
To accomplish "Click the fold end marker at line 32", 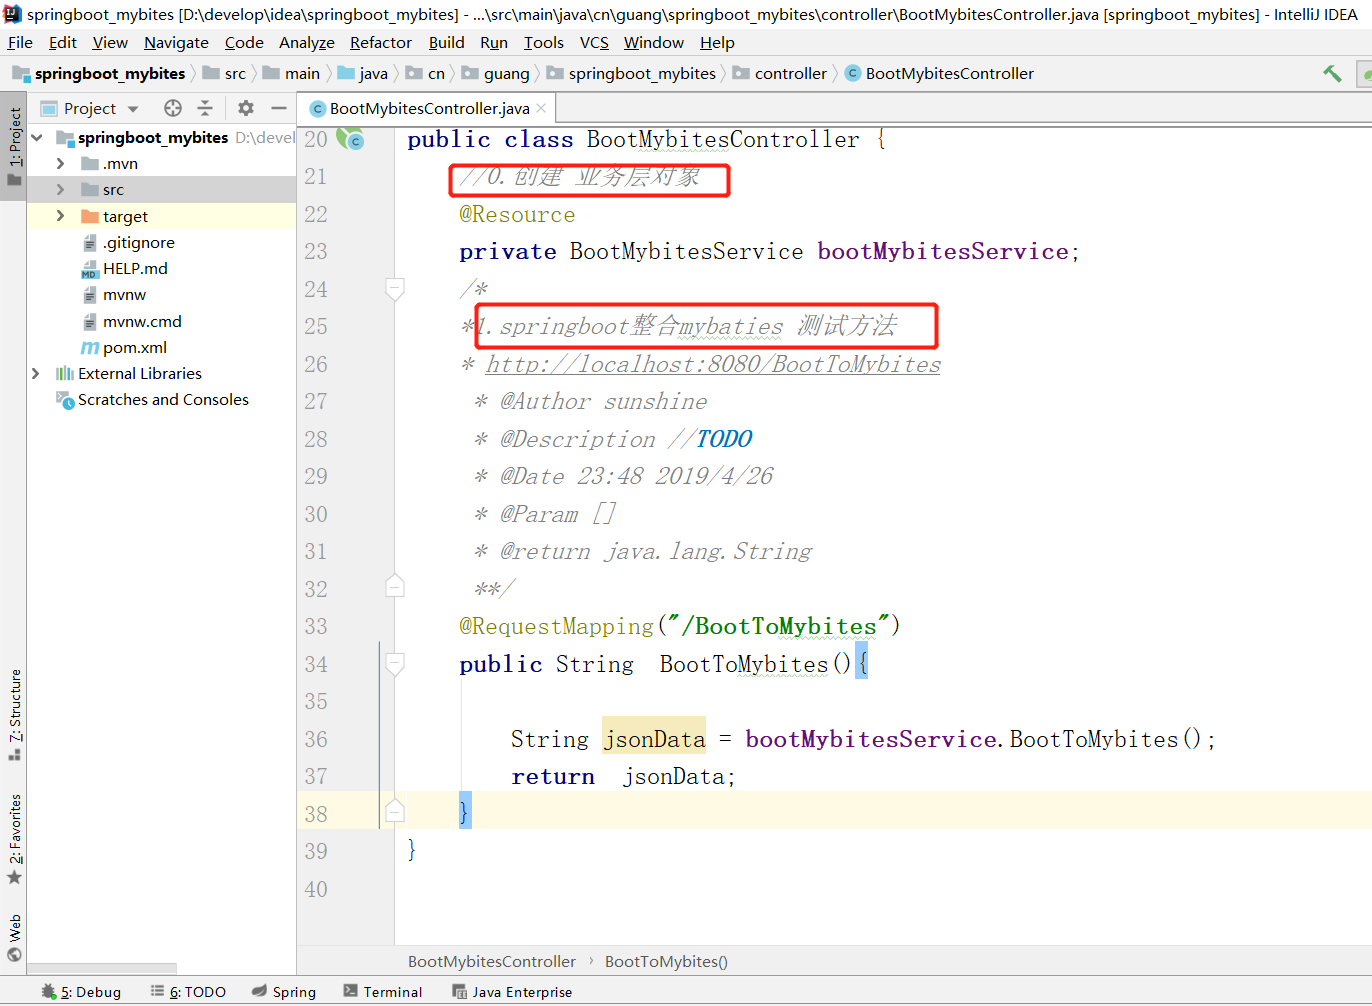I will [395, 586].
